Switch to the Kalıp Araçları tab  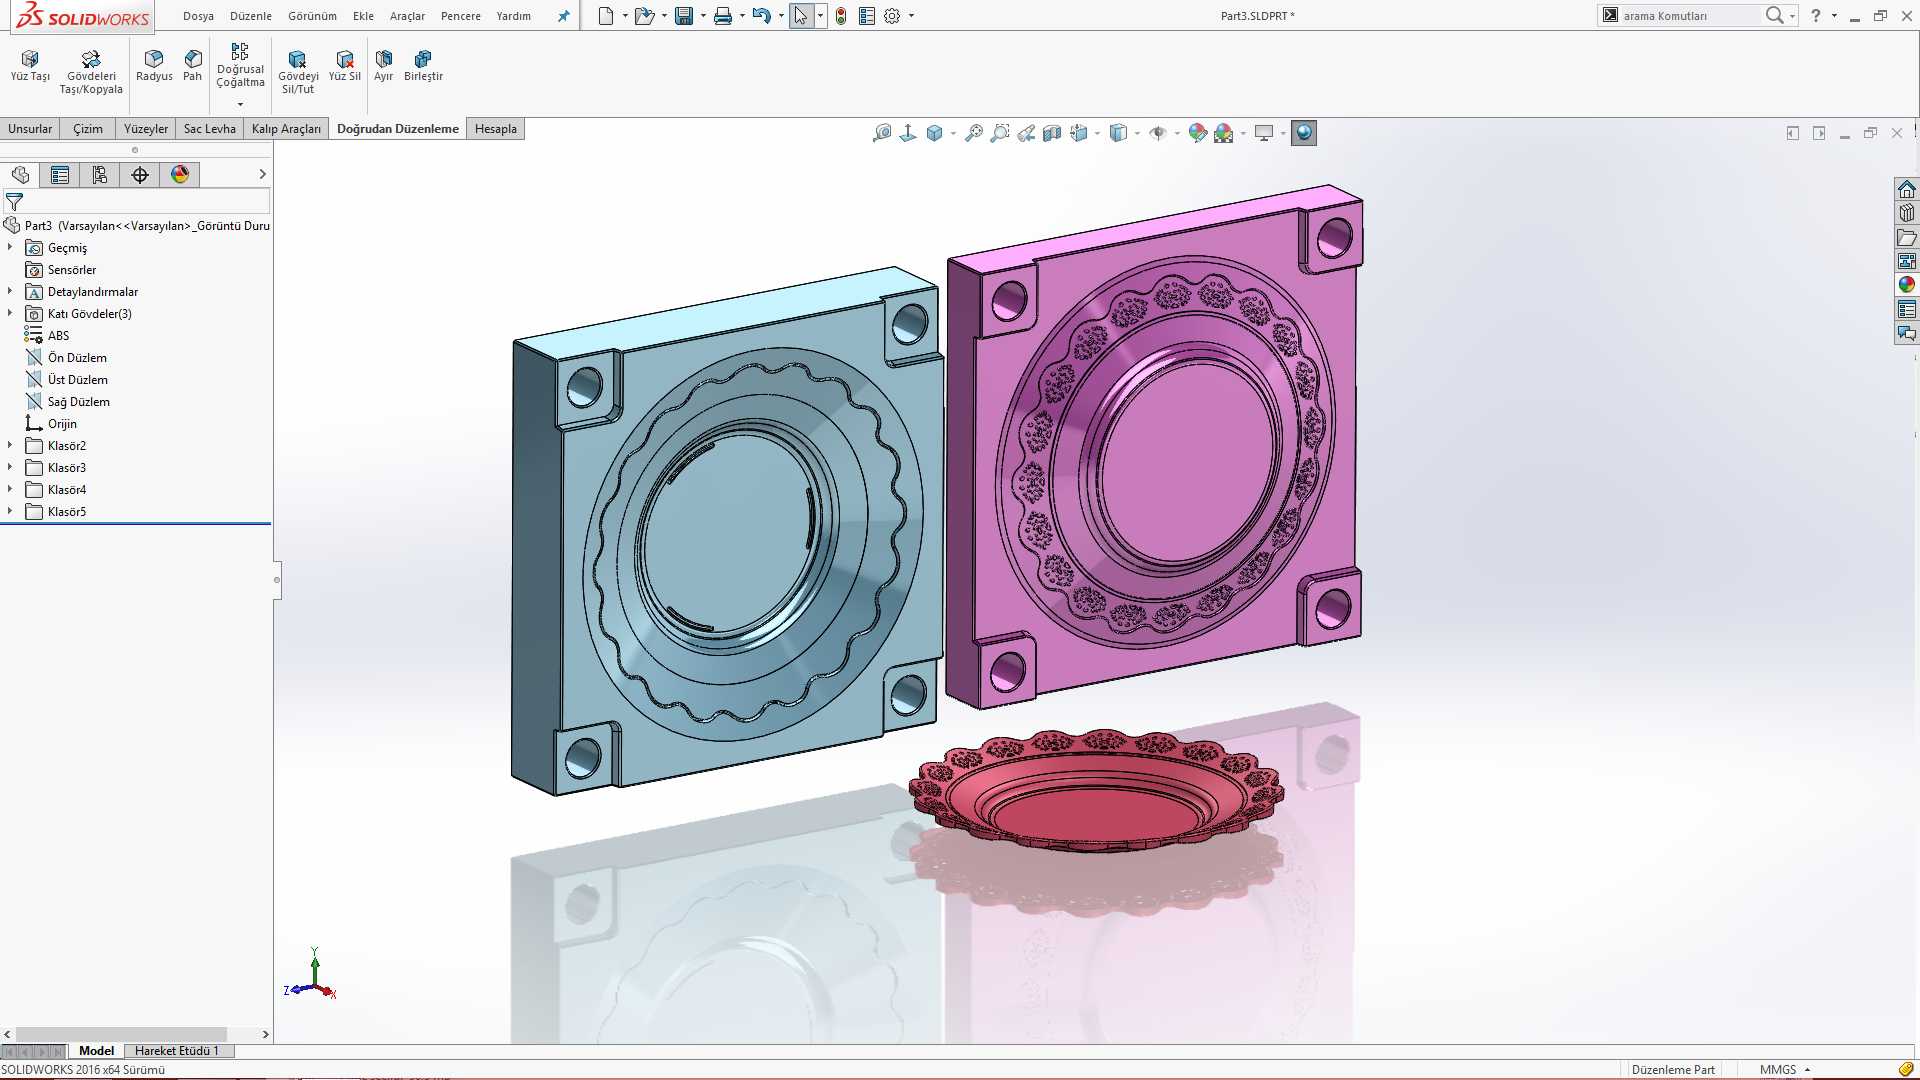(x=286, y=129)
